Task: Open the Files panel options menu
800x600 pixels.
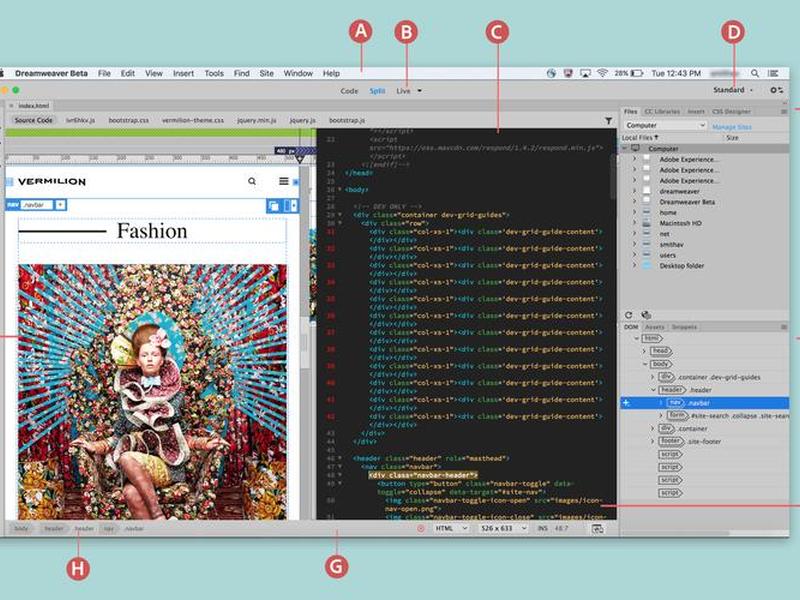Action: point(784,111)
